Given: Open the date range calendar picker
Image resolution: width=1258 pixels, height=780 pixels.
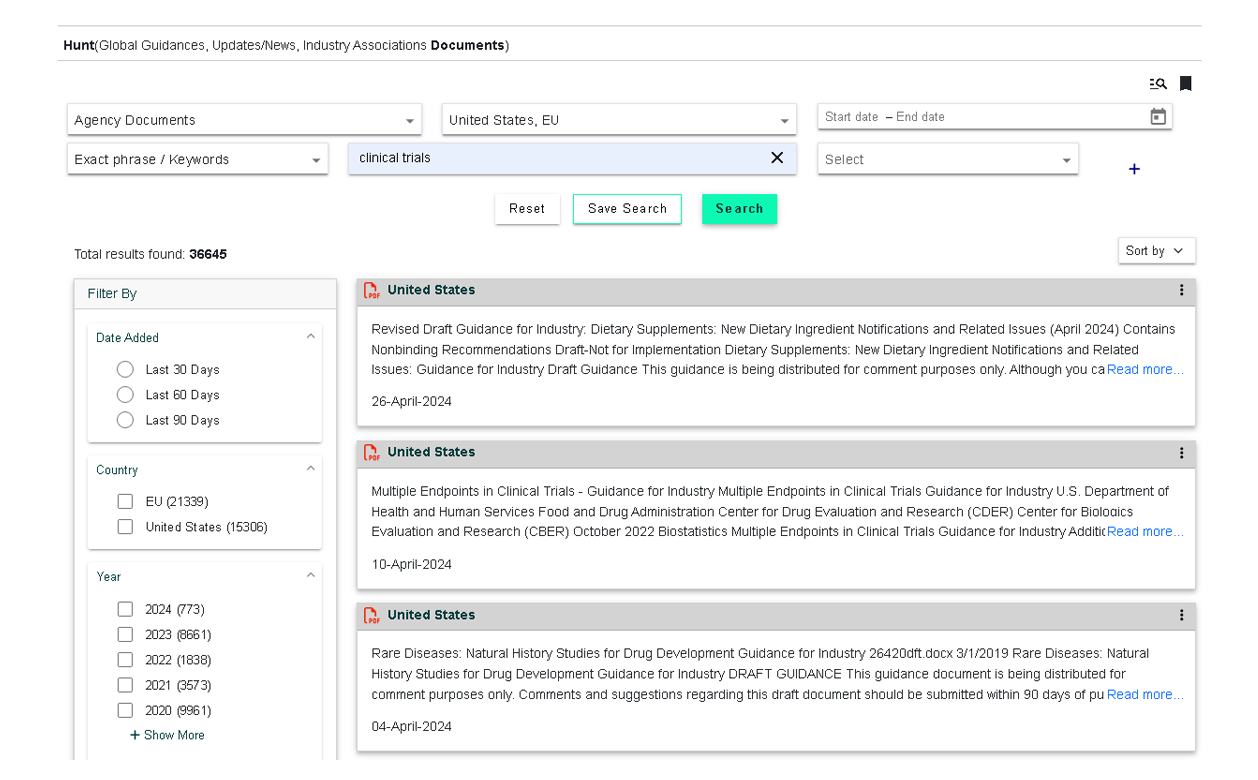Looking at the screenshot, I should (x=1158, y=117).
